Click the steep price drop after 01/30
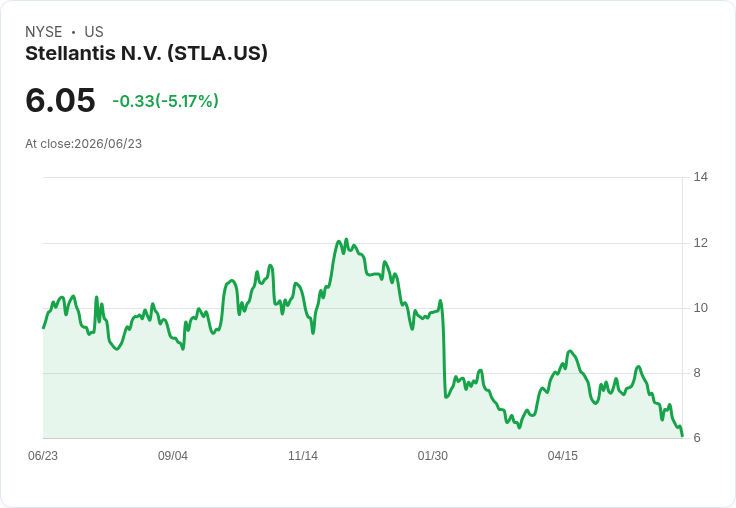 coord(444,352)
